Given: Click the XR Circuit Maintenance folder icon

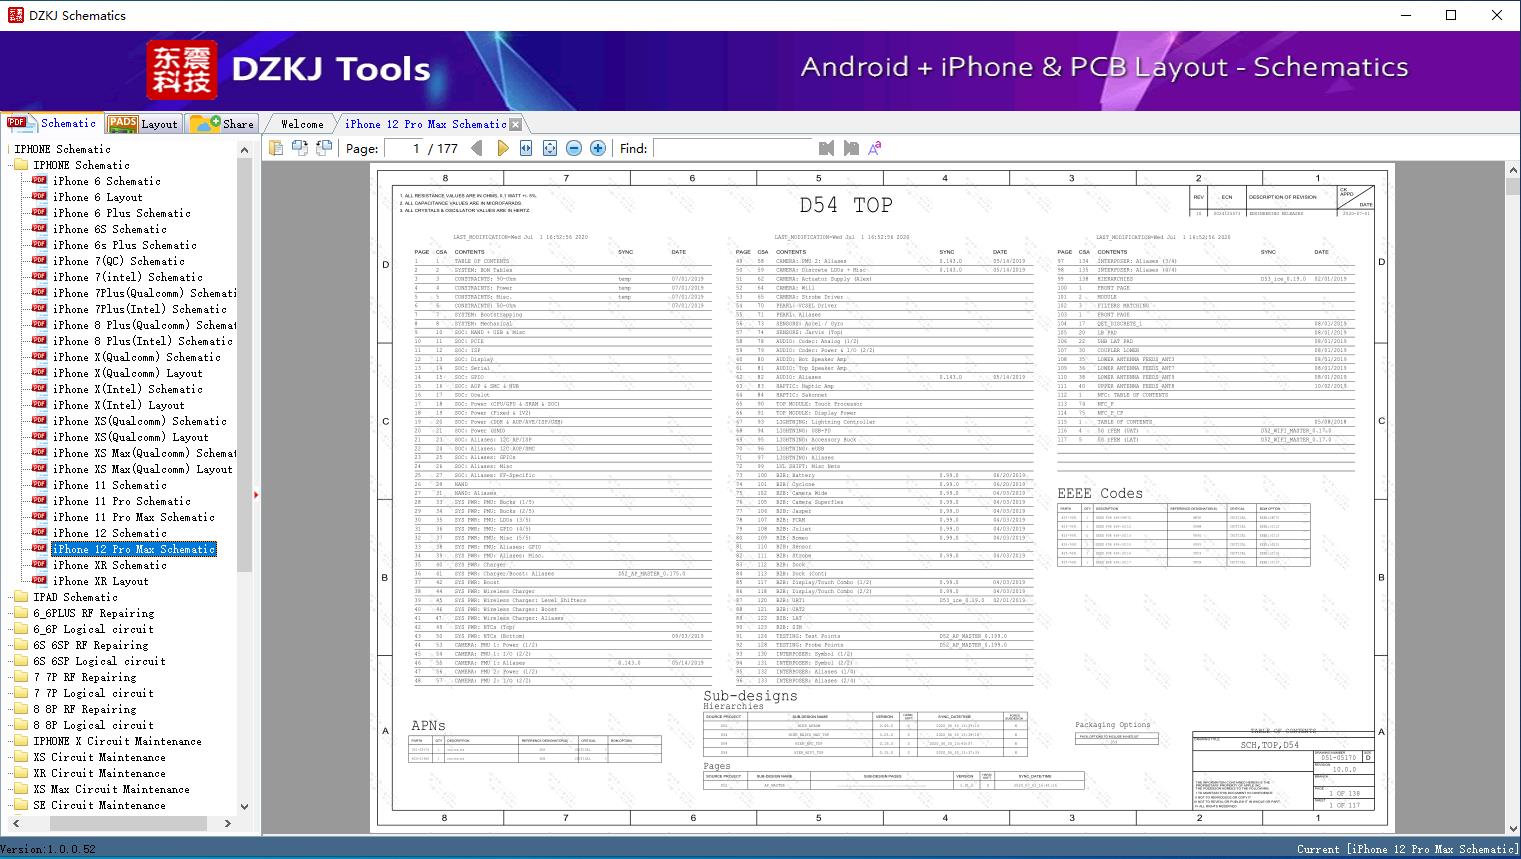Looking at the screenshot, I should (21, 773).
